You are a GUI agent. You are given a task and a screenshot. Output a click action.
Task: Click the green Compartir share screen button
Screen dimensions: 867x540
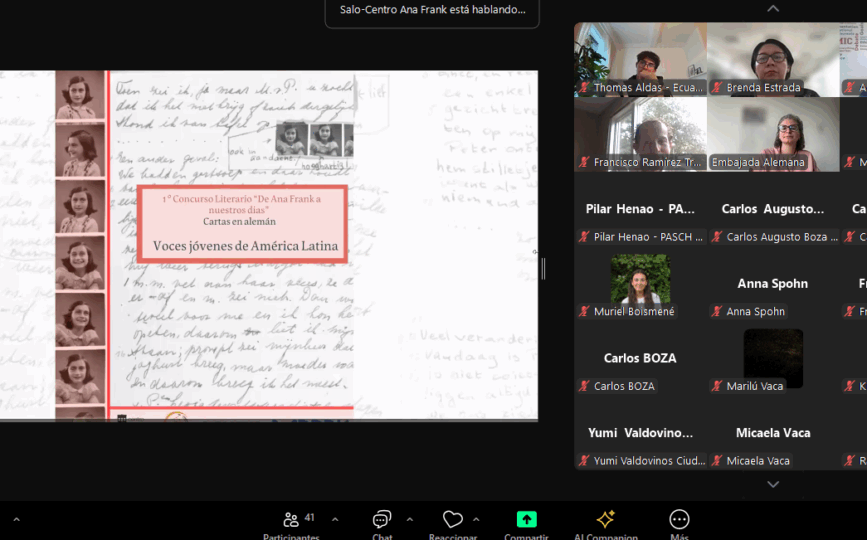[526, 520]
